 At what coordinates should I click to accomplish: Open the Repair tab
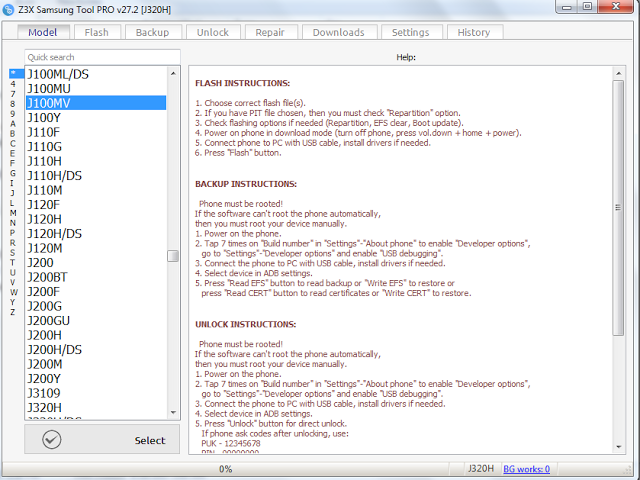coord(270,32)
